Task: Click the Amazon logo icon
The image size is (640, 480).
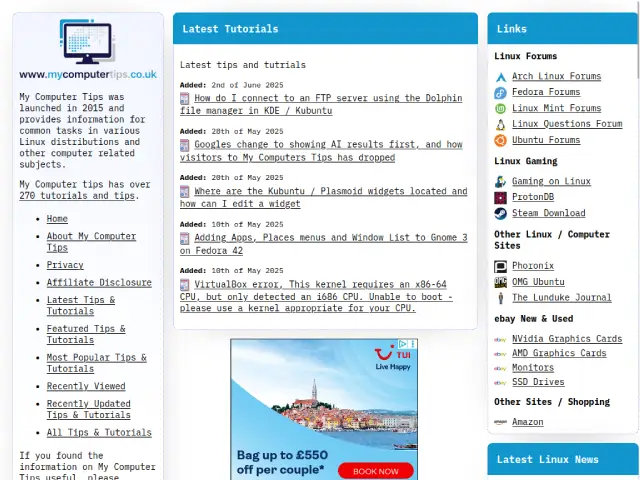Action: tap(500, 422)
